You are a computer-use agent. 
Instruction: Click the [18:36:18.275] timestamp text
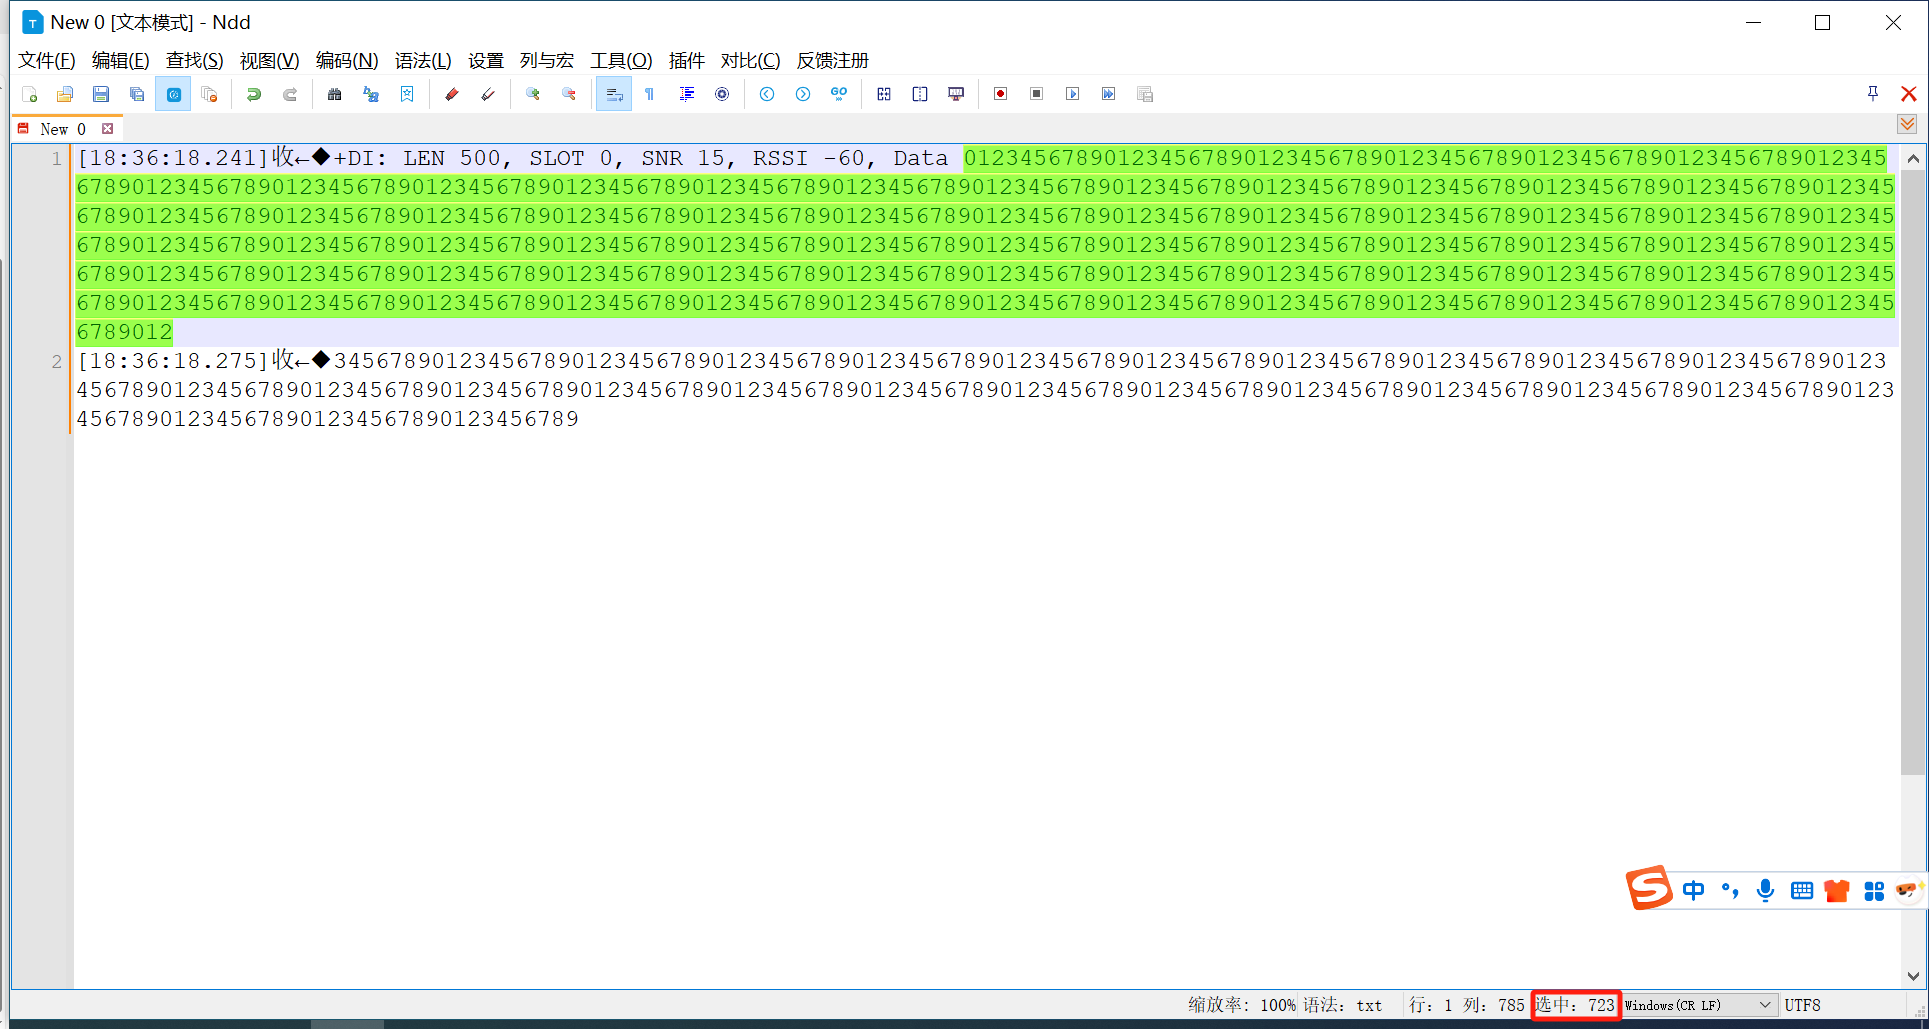click(173, 361)
